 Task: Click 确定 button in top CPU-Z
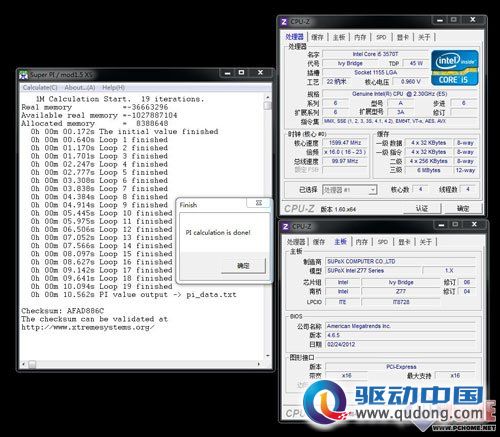click(463, 209)
